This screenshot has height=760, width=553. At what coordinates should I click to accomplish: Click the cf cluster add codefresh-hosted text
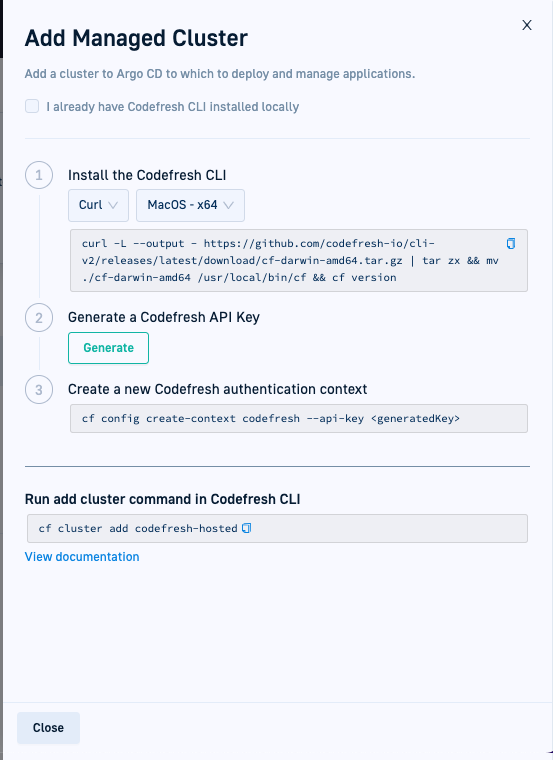pyautogui.click(x=138, y=528)
